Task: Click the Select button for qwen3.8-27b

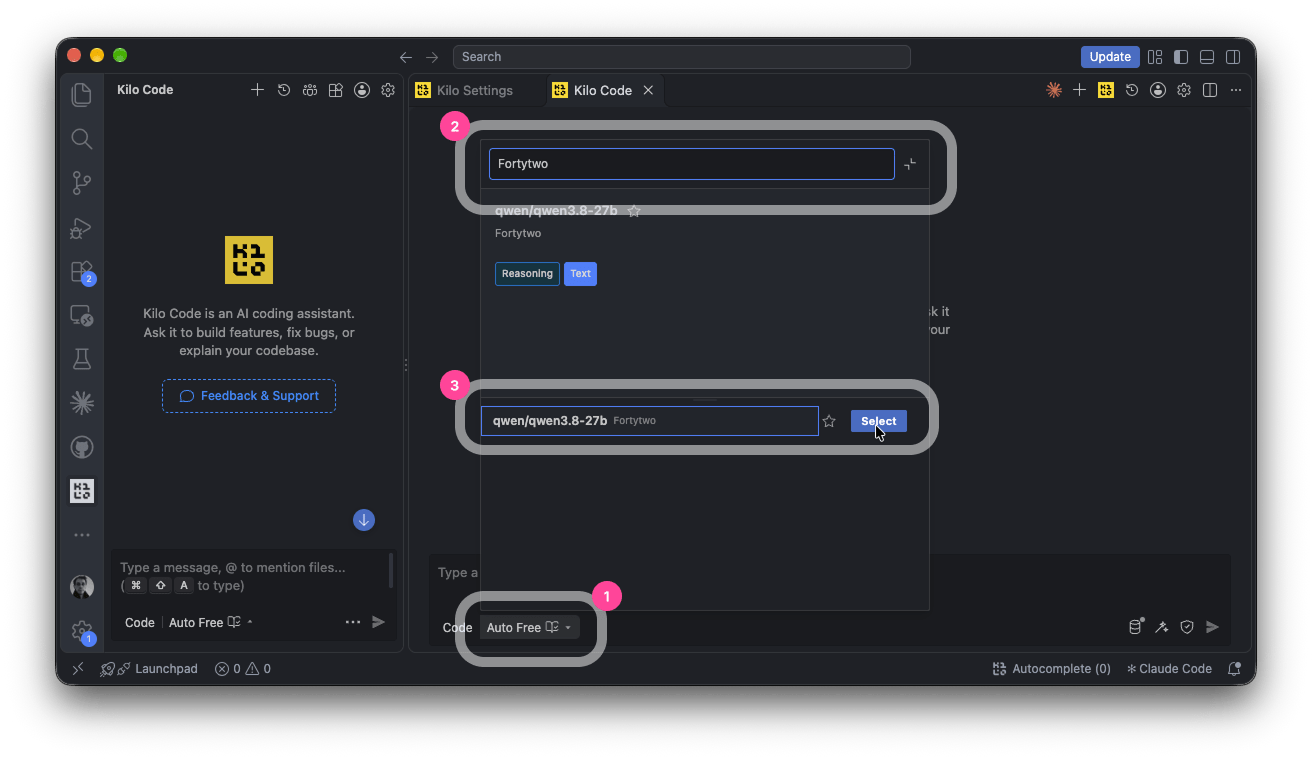Action: (x=879, y=421)
